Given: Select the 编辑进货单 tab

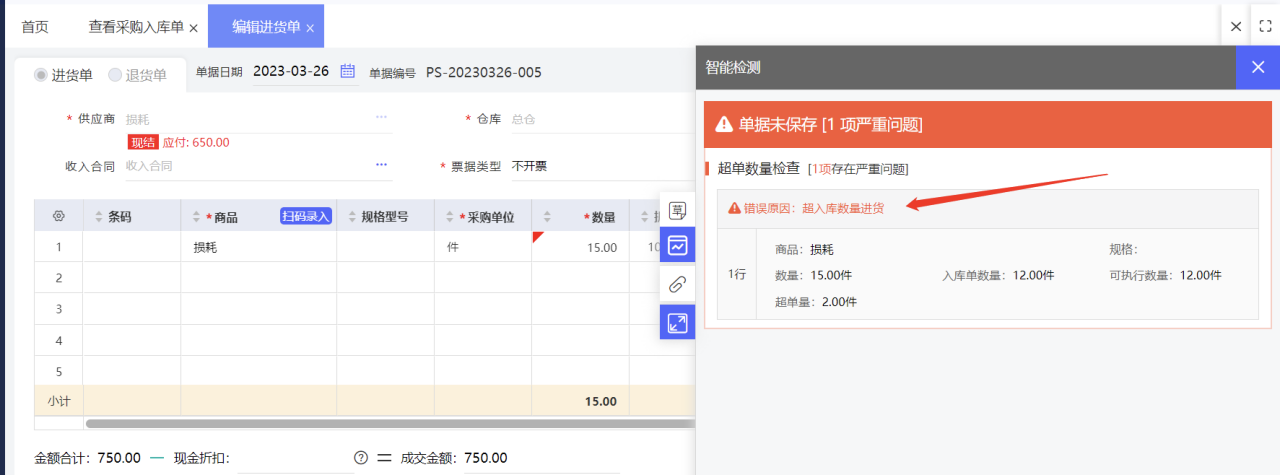Looking at the screenshot, I should [267, 27].
